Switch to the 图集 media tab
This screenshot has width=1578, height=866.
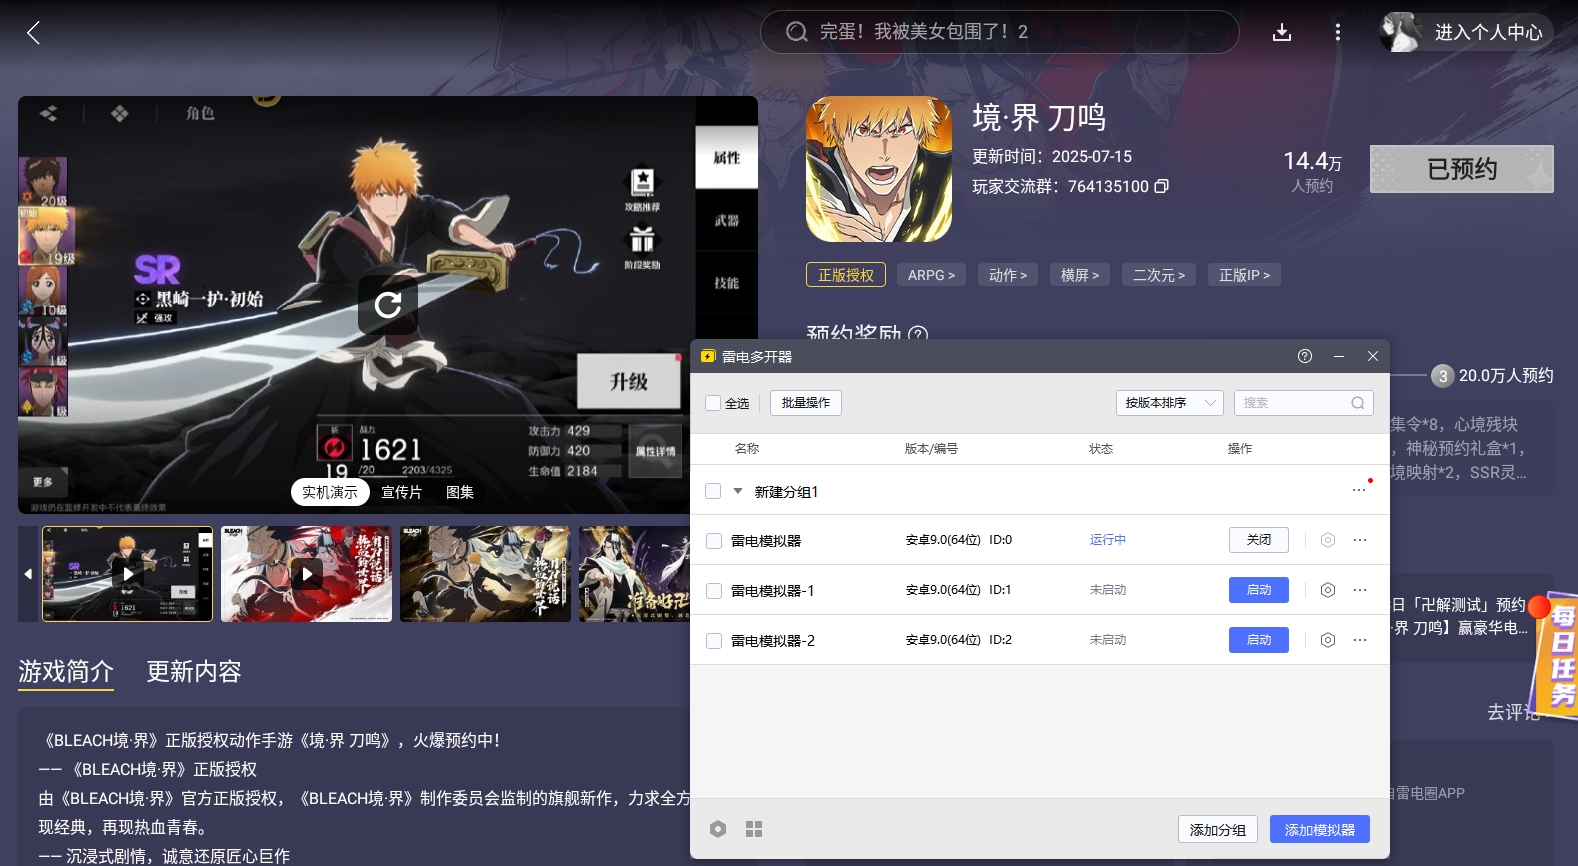[x=460, y=492]
